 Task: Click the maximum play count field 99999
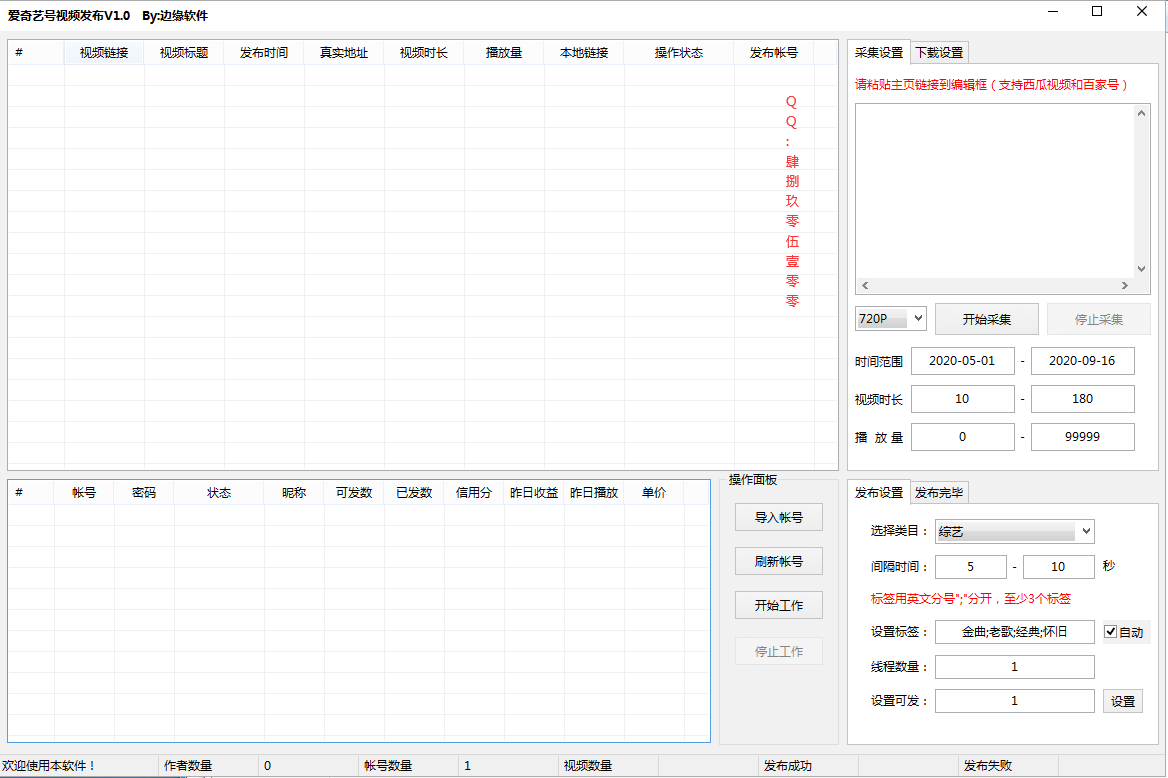[1082, 437]
